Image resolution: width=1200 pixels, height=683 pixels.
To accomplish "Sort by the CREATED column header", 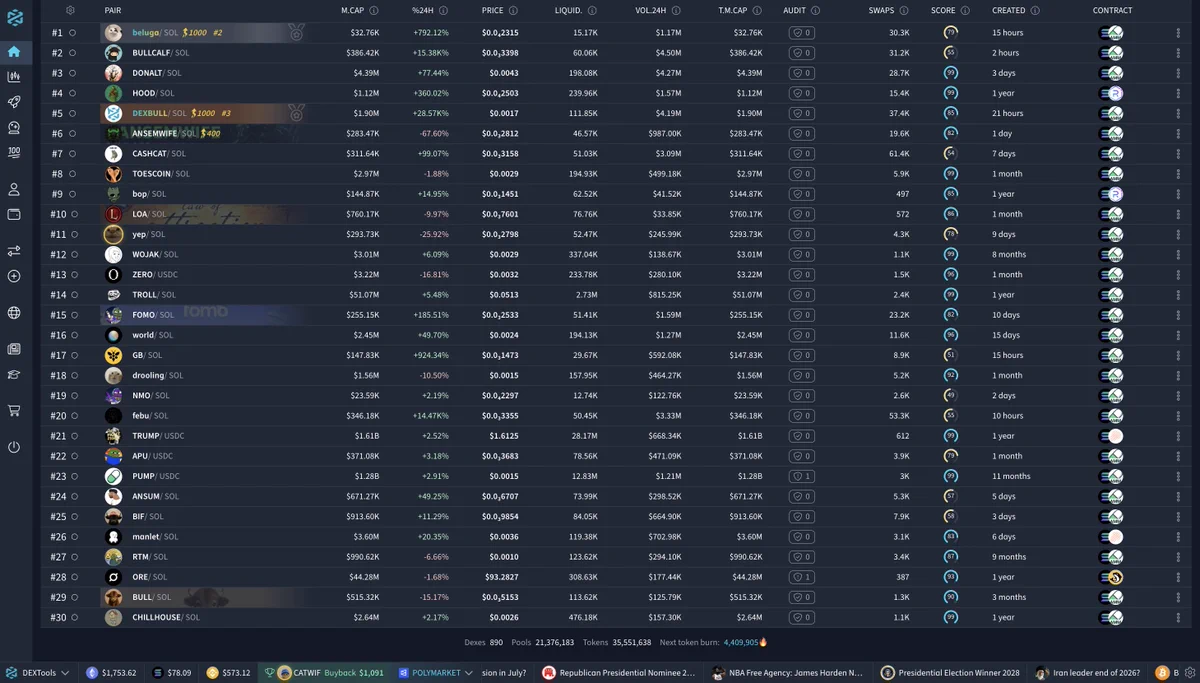I will pos(1008,10).
